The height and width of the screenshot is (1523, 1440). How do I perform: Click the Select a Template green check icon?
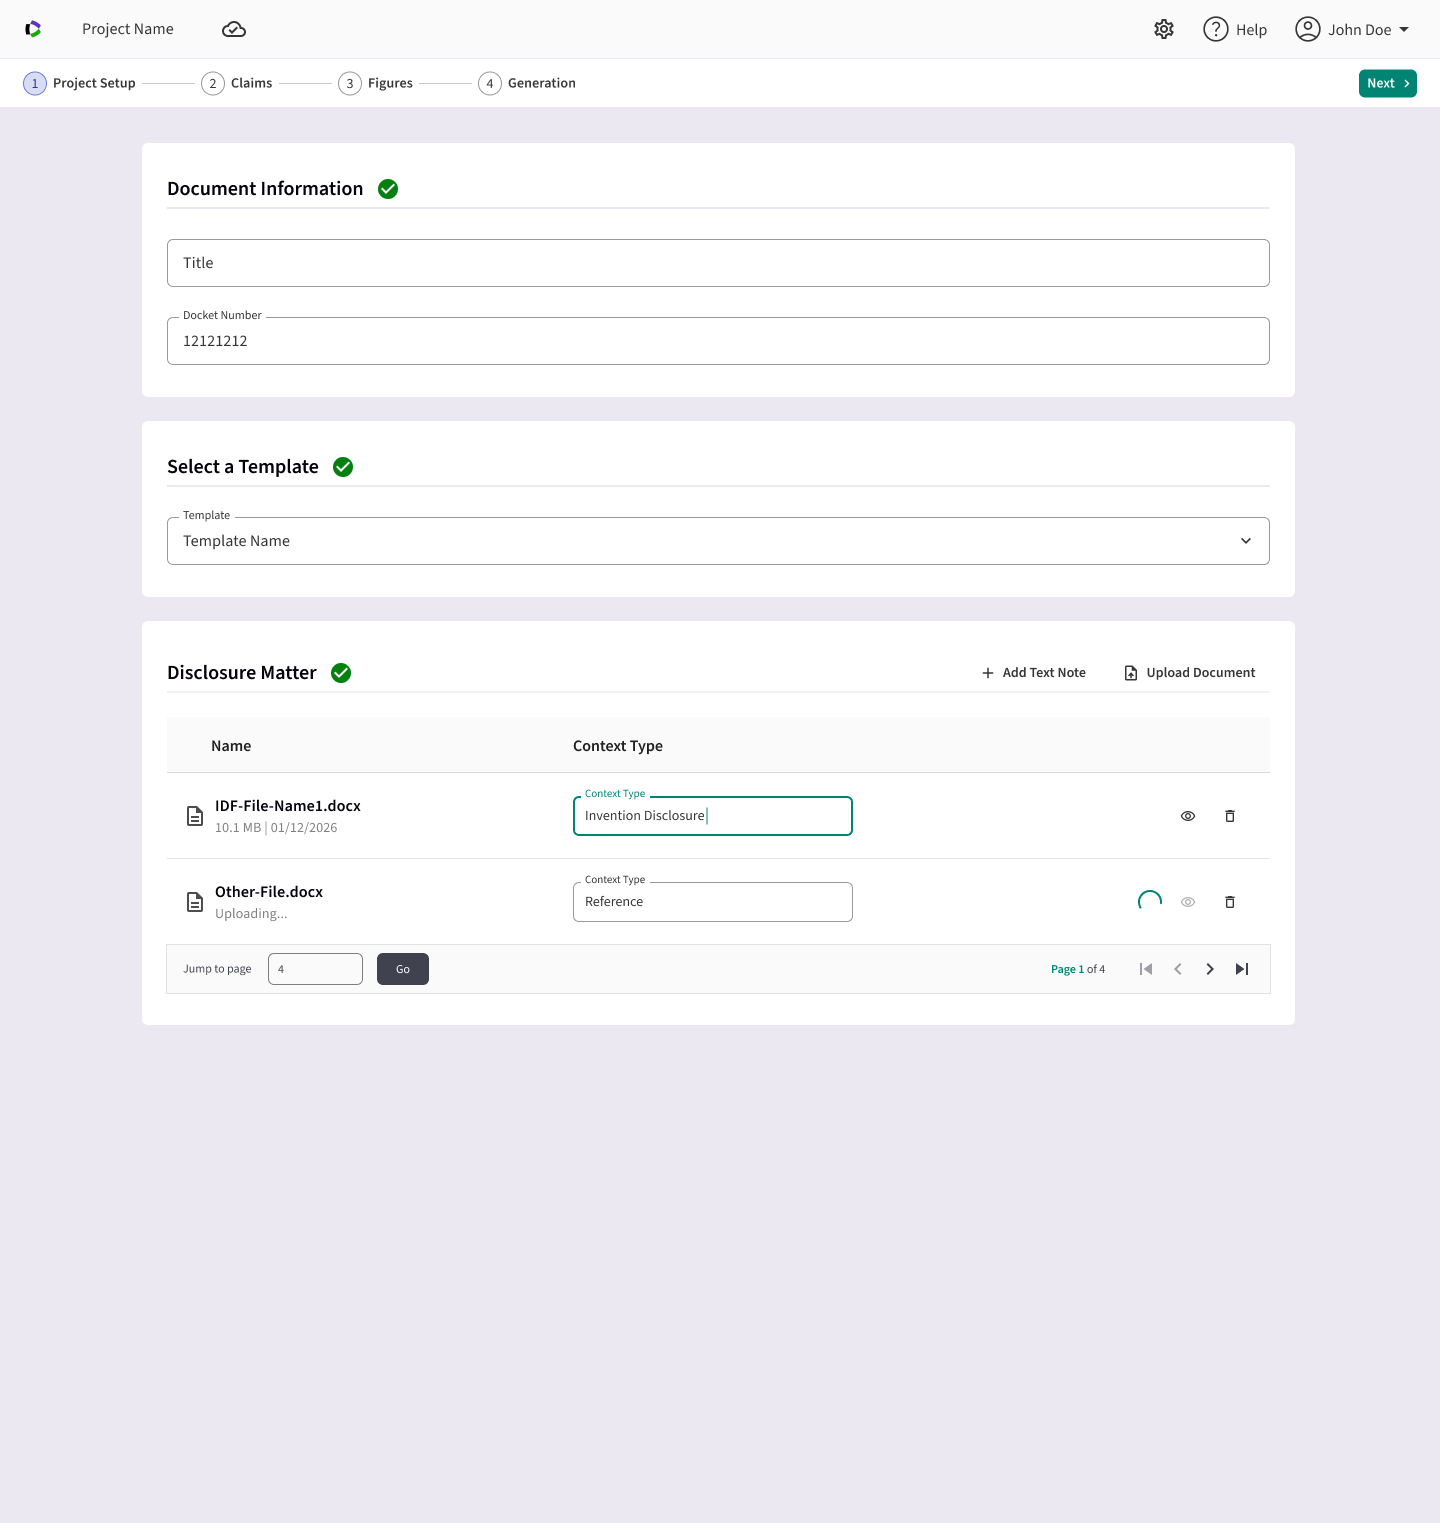click(x=343, y=467)
